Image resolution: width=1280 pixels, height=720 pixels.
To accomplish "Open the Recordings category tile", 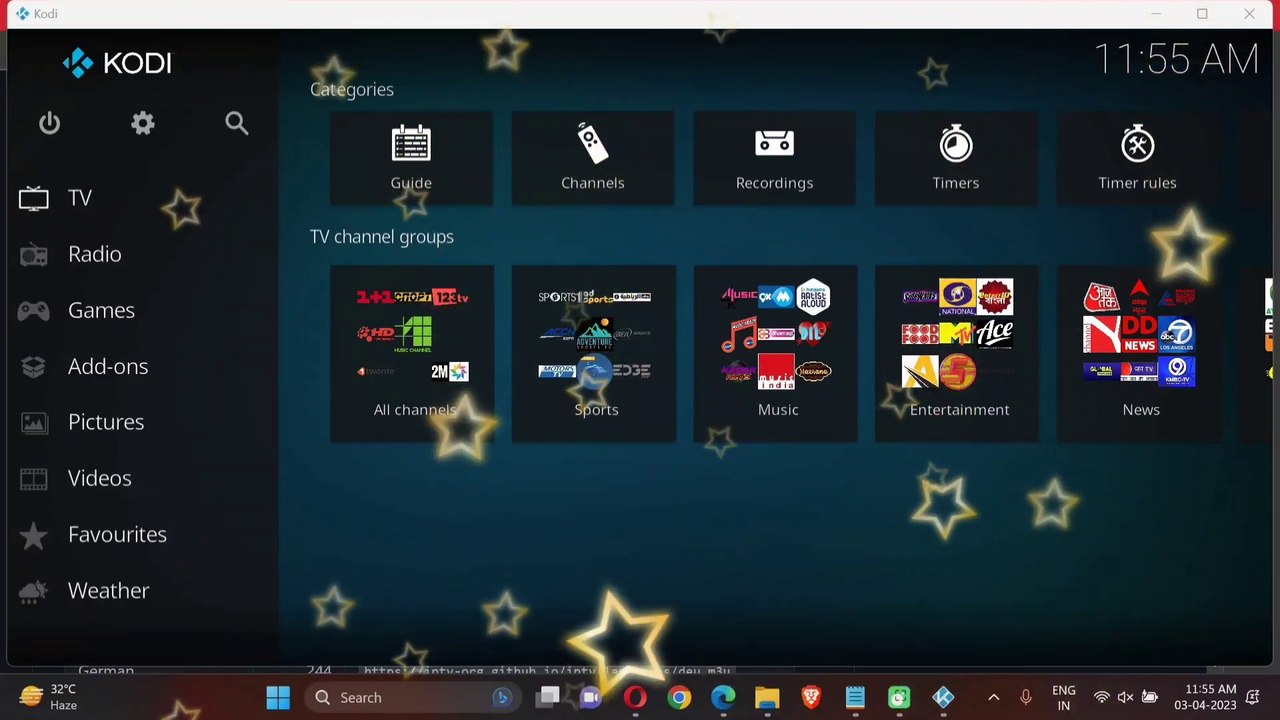I will pyautogui.click(x=774, y=158).
